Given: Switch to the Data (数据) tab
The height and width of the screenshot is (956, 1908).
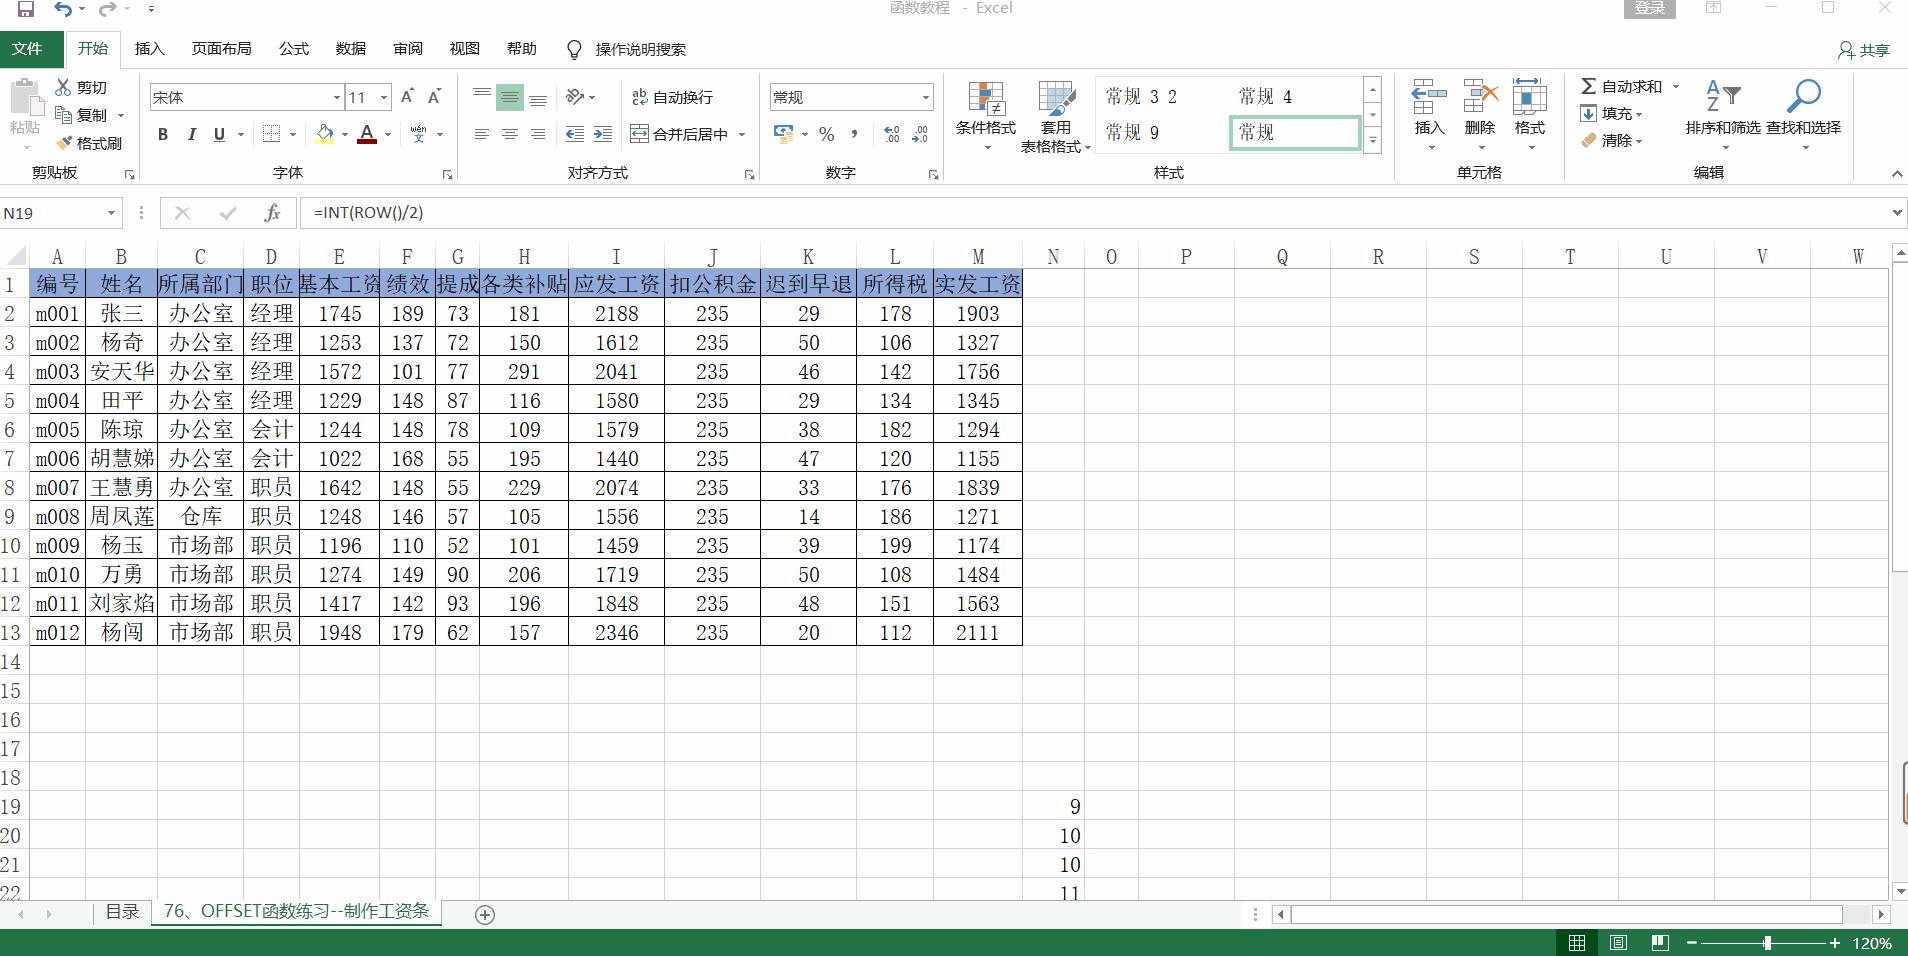Looking at the screenshot, I should coord(351,49).
